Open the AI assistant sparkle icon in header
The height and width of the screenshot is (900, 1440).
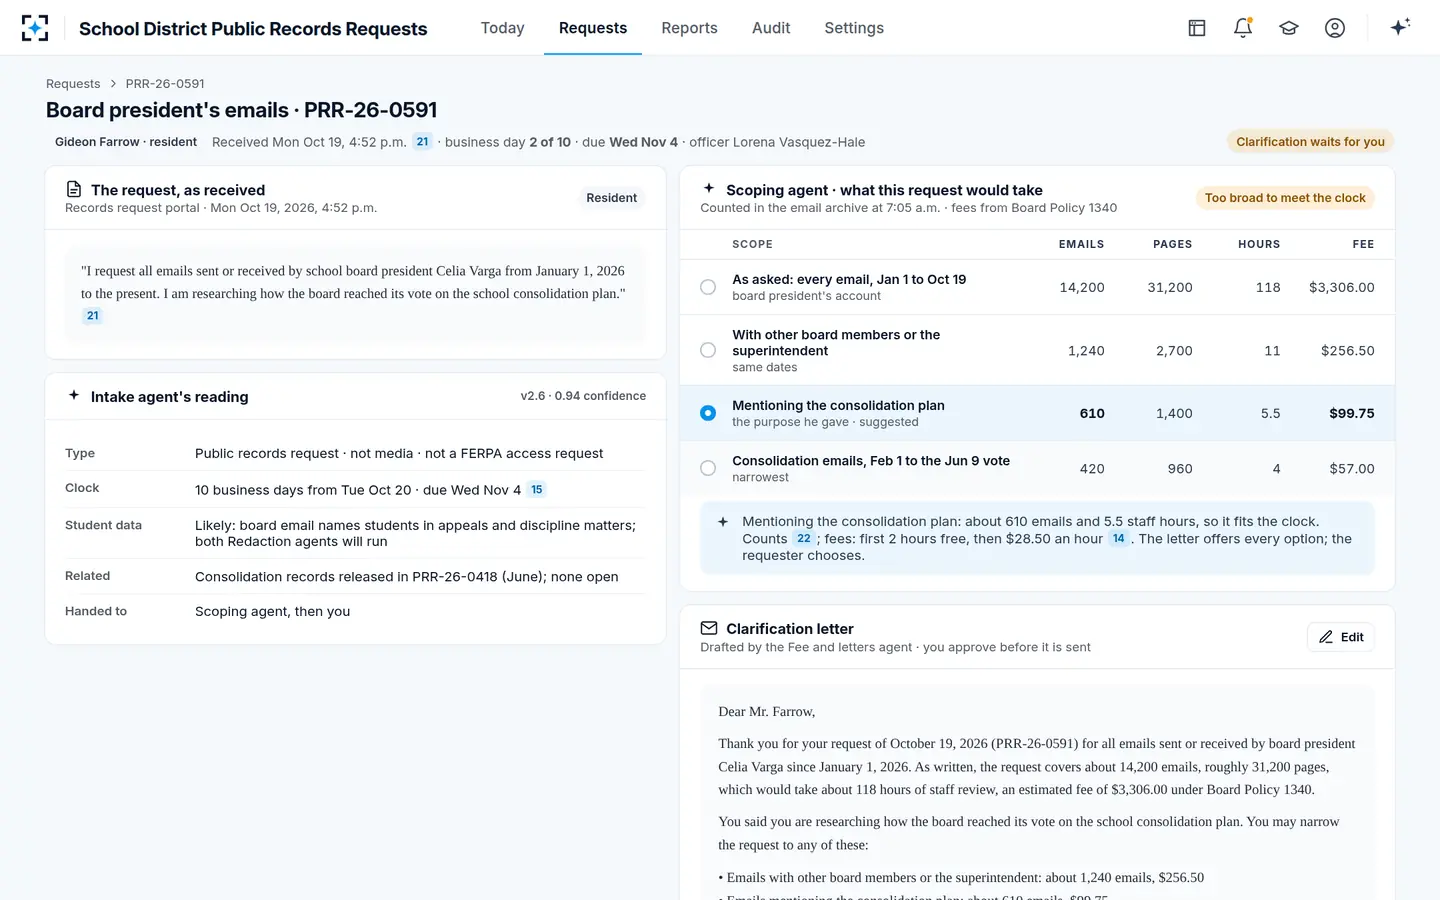tap(1400, 27)
